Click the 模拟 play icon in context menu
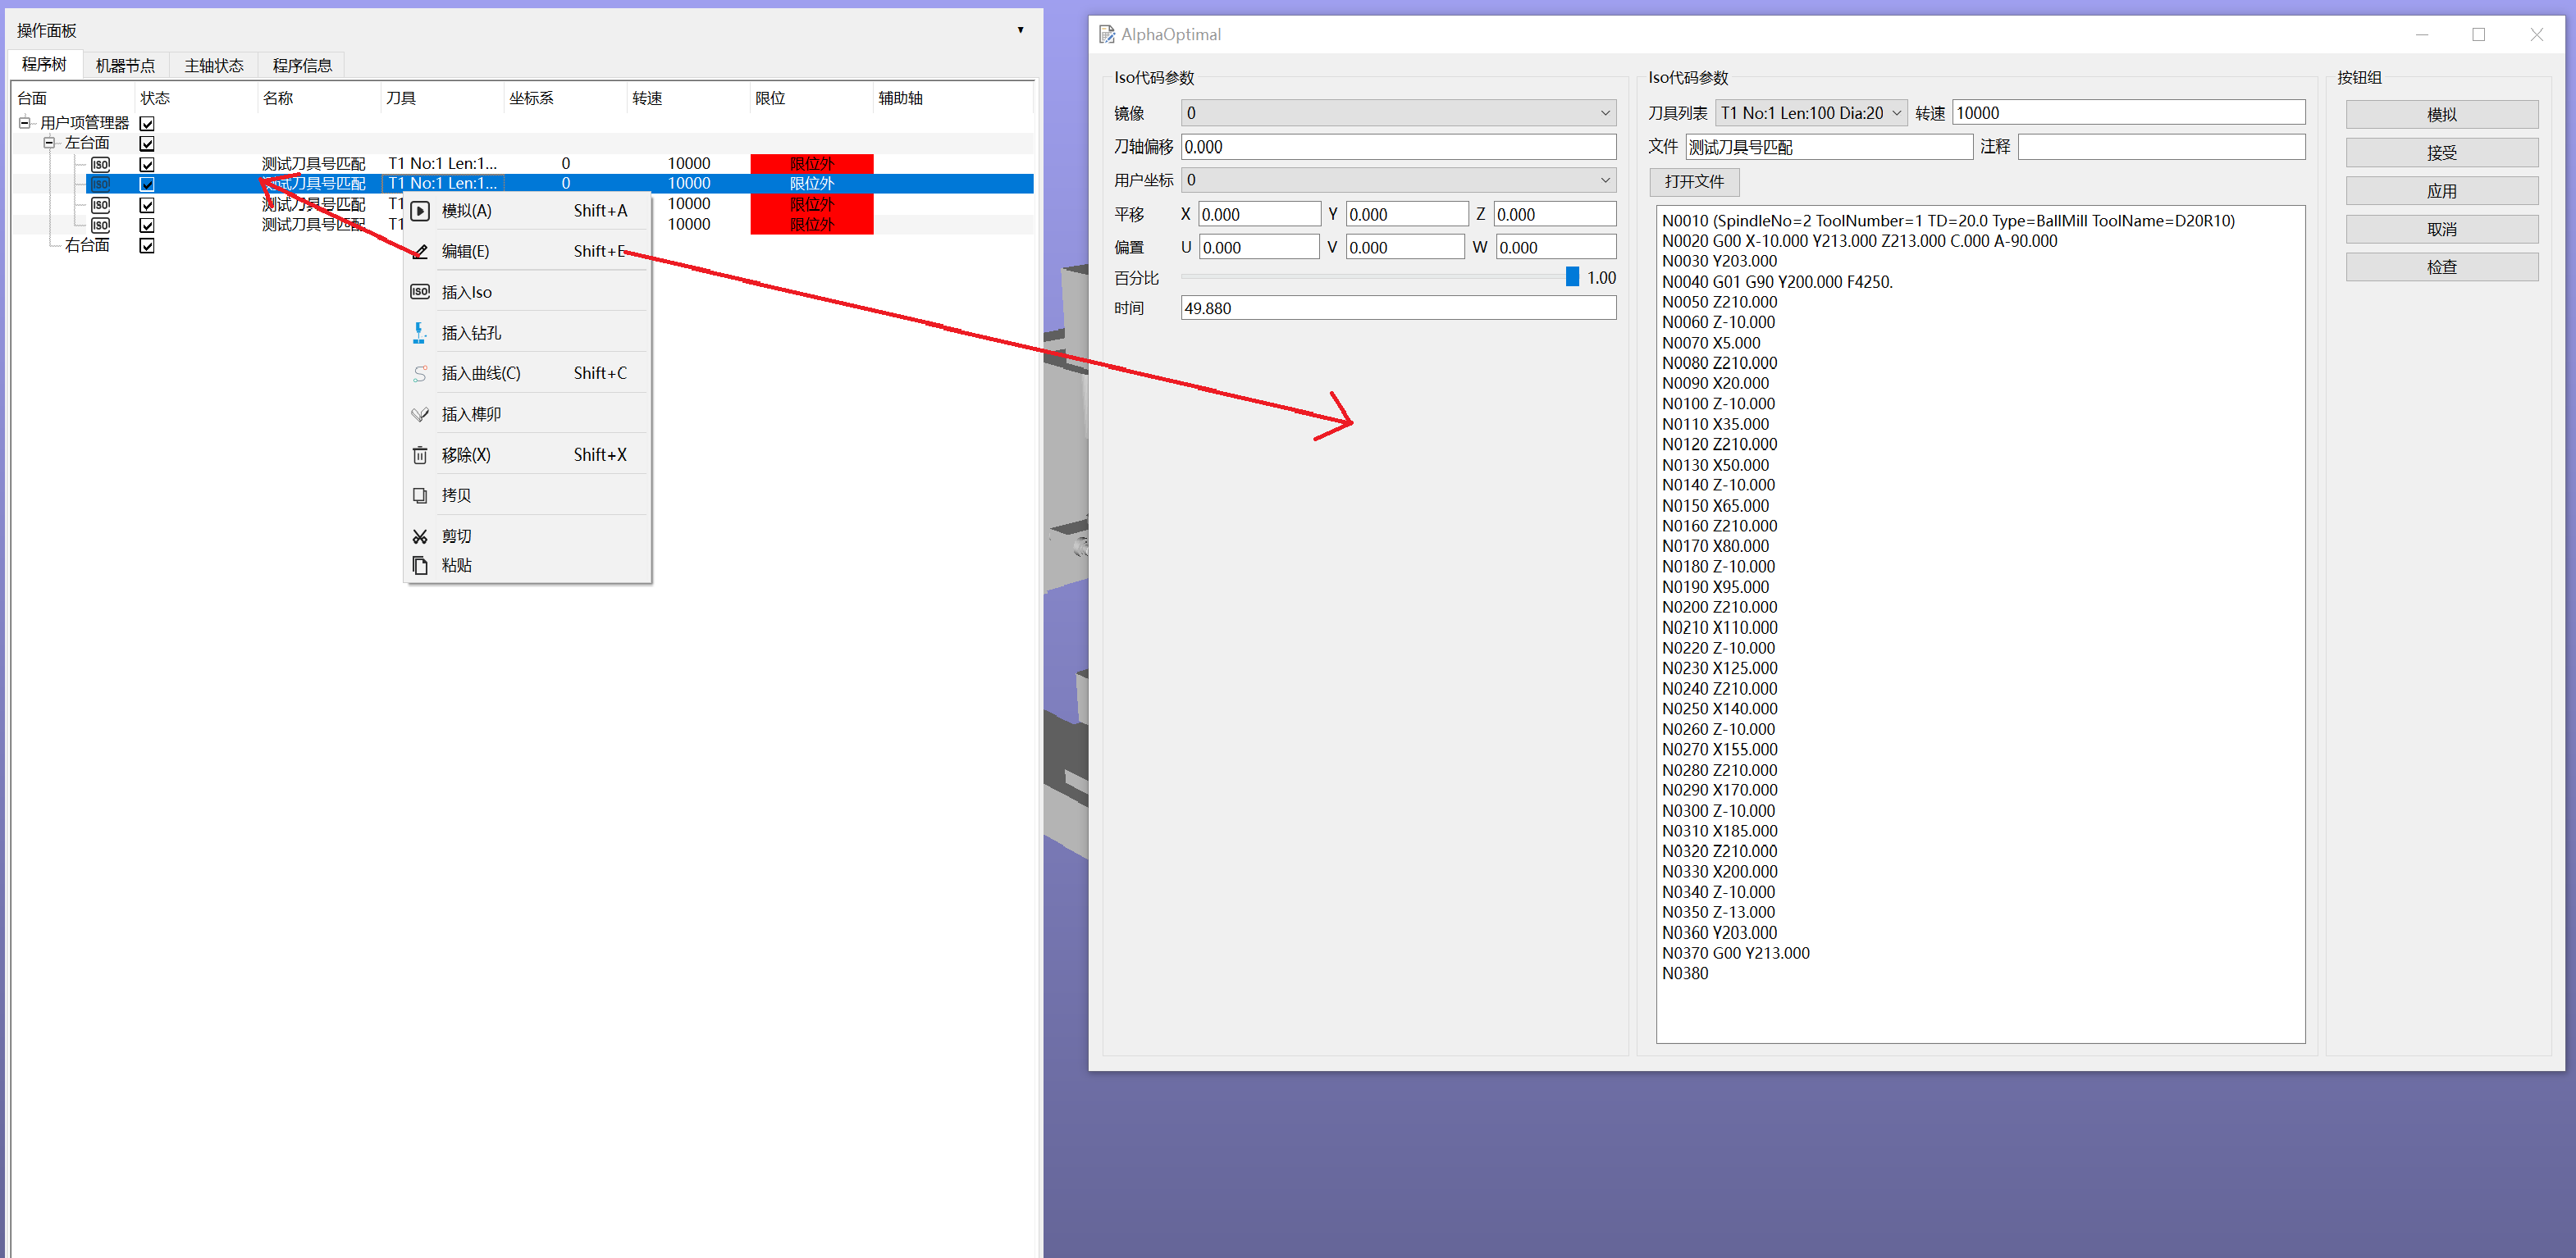The image size is (2576, 1258). click(420, 211)
